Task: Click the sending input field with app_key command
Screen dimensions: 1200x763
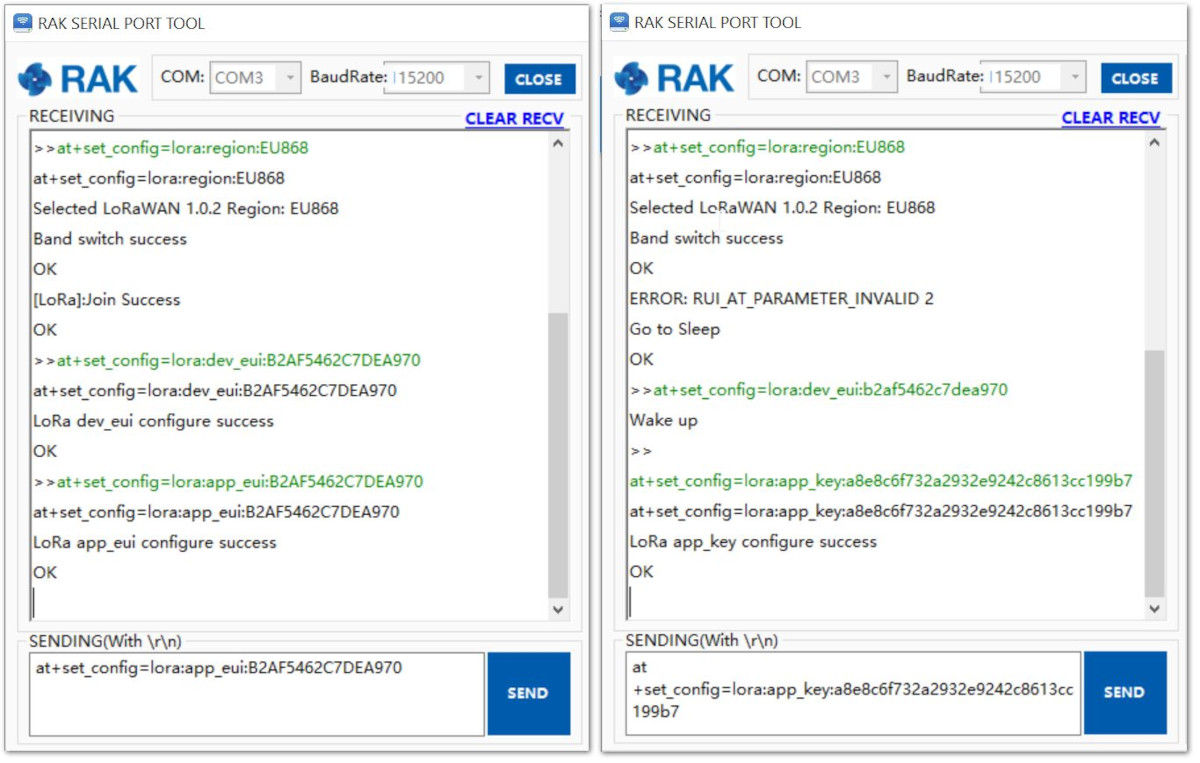Action: click(854, 693)
